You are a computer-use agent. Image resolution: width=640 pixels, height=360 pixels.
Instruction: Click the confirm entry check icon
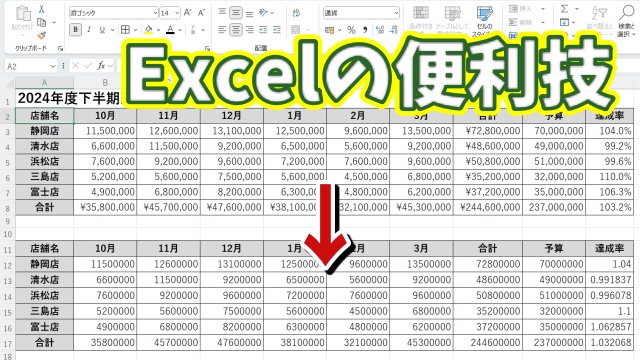(88, 66)
